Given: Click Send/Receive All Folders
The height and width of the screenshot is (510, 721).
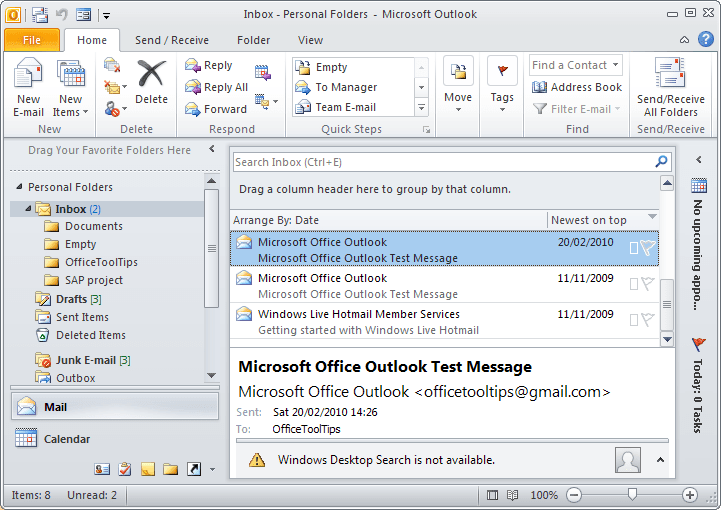Looking at the screenshot, I should pyautogui.click(x=670, y=87).
